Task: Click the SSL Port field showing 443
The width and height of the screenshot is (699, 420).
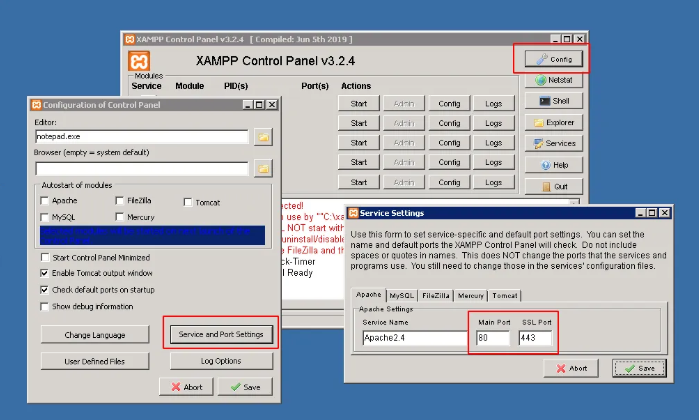Action: point(535,338)
